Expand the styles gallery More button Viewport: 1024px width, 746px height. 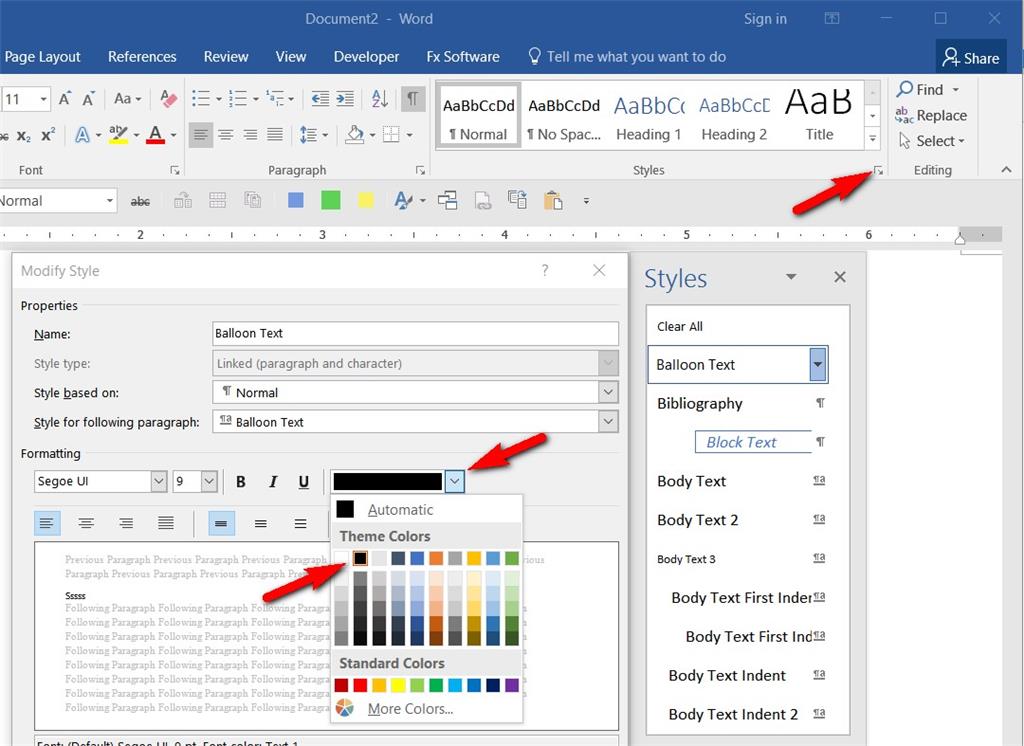(x=873, y=138)
